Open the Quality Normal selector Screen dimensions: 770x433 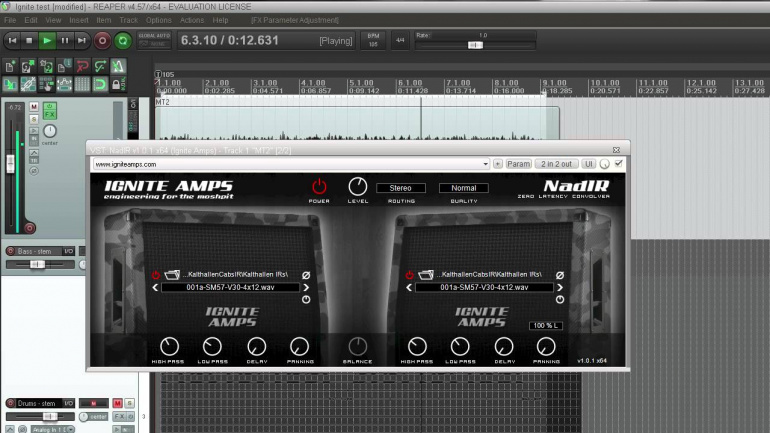463,187
